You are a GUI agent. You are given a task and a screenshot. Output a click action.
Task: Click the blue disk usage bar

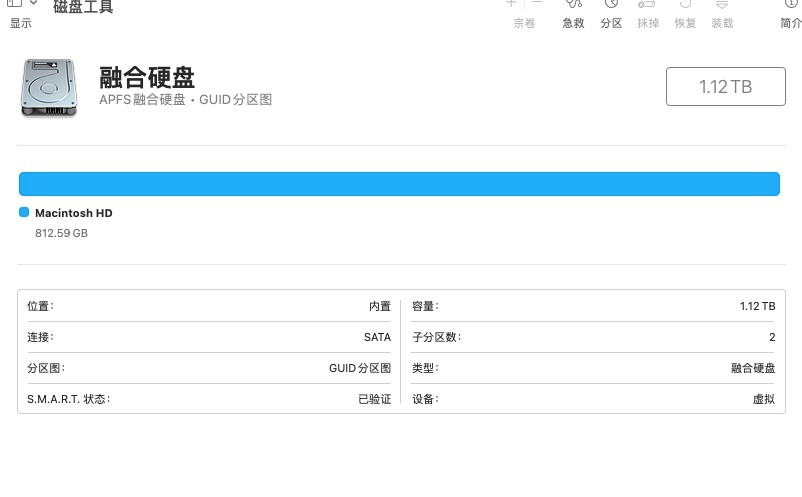click(x=399, y=184)
